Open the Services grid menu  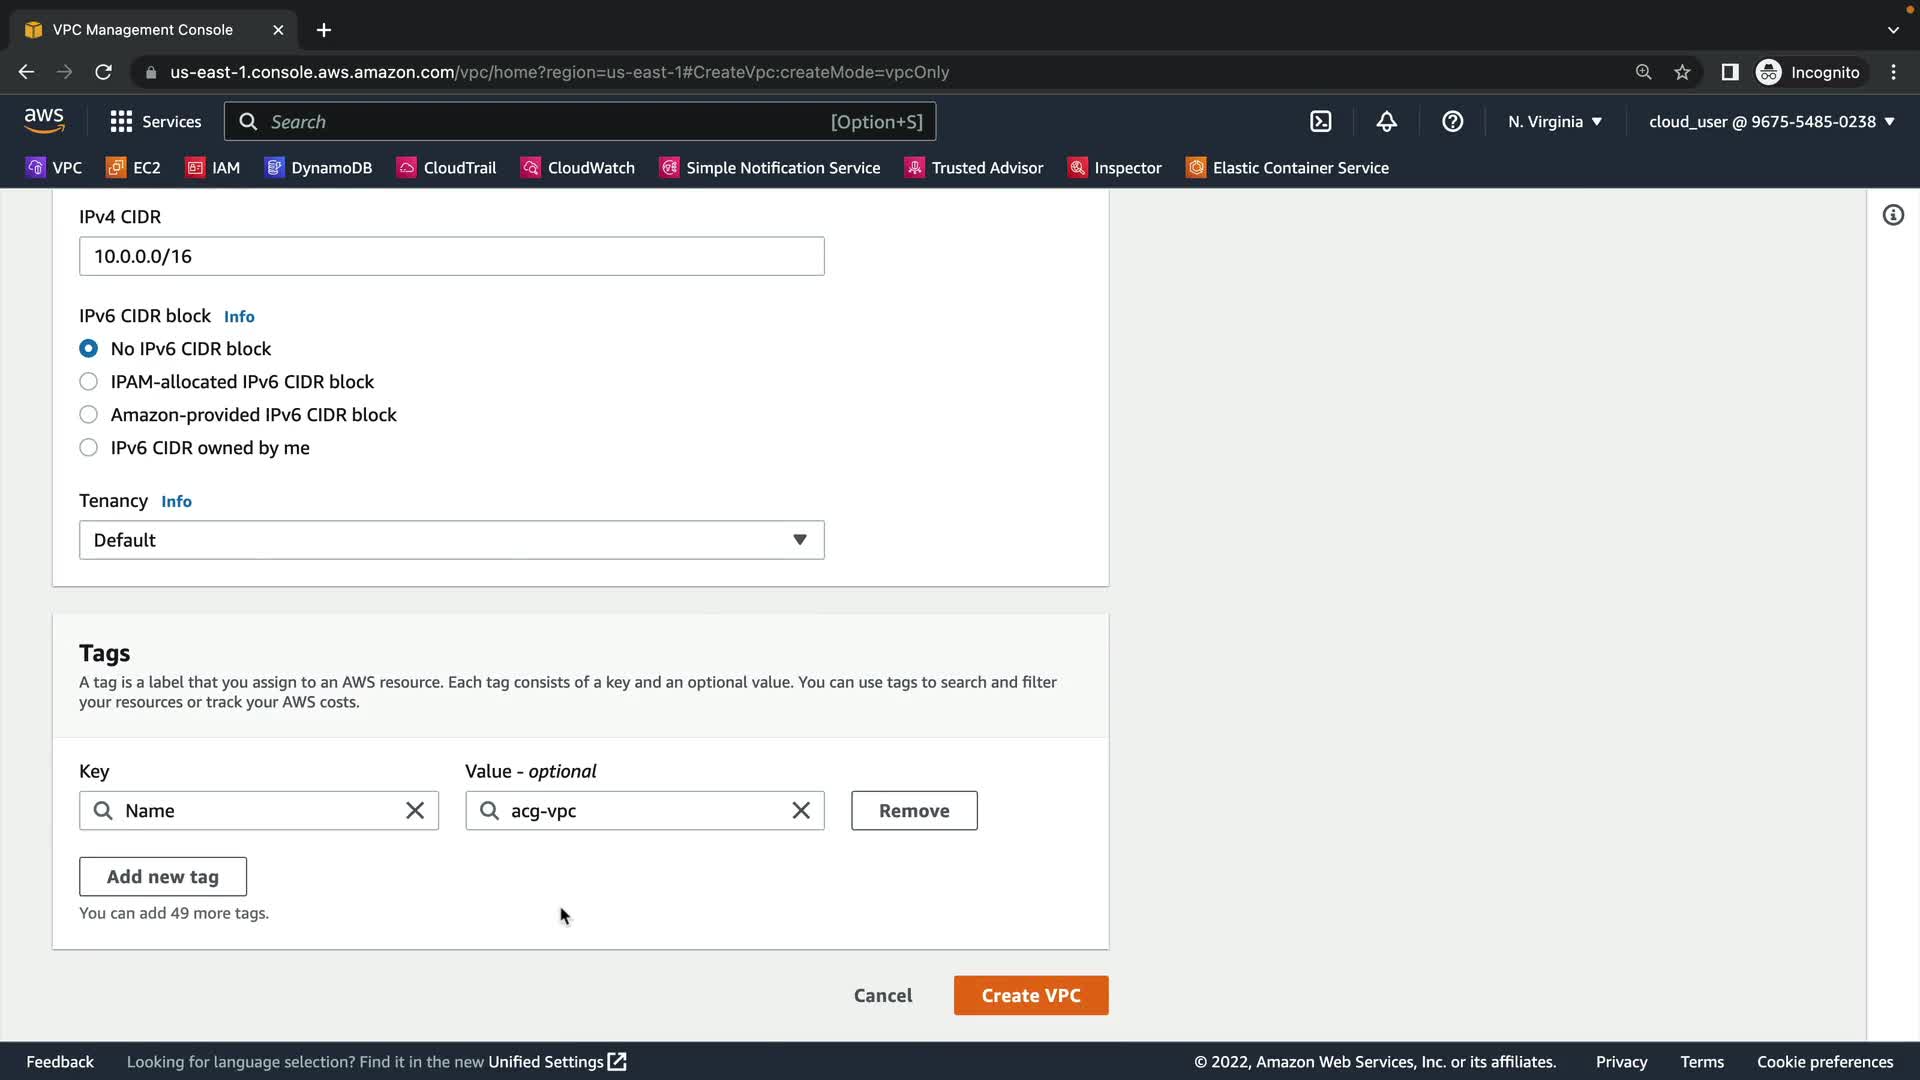[155, 121]
